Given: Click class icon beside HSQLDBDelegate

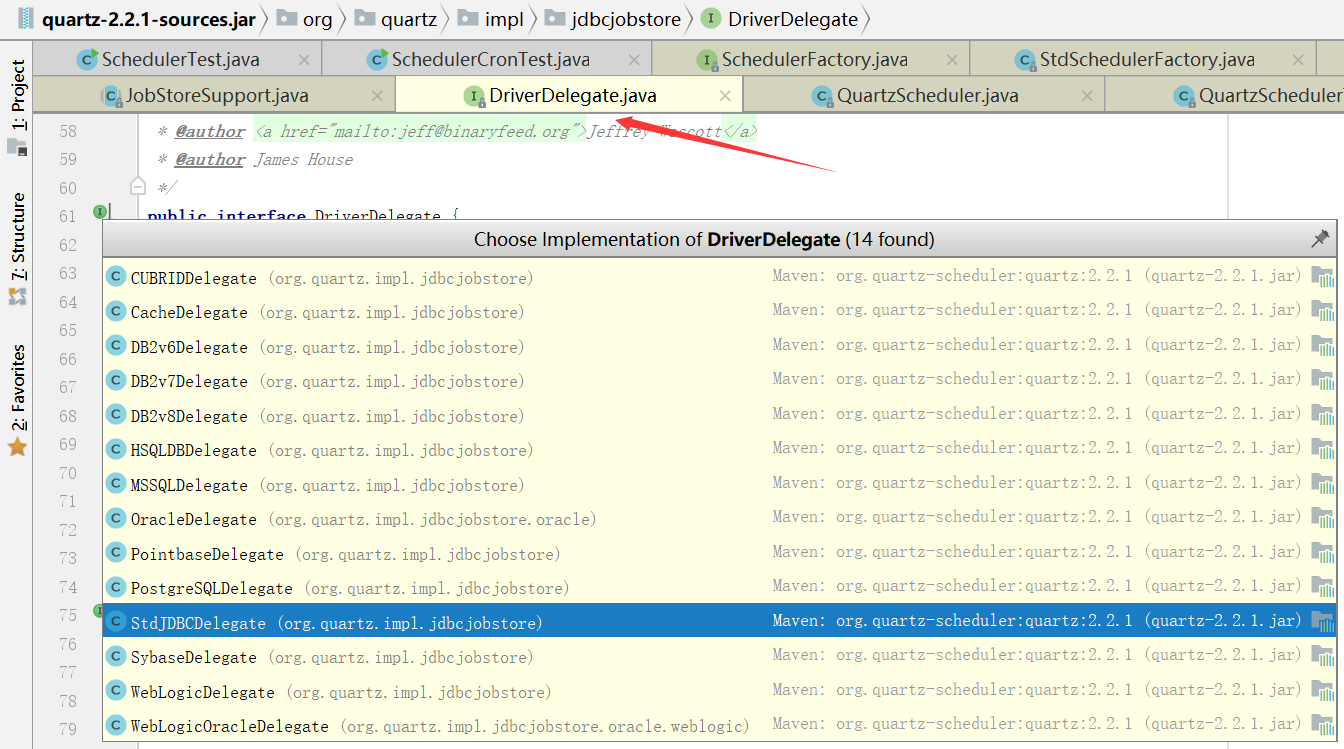Looking at the screenshot, I should tap(116, 450).
